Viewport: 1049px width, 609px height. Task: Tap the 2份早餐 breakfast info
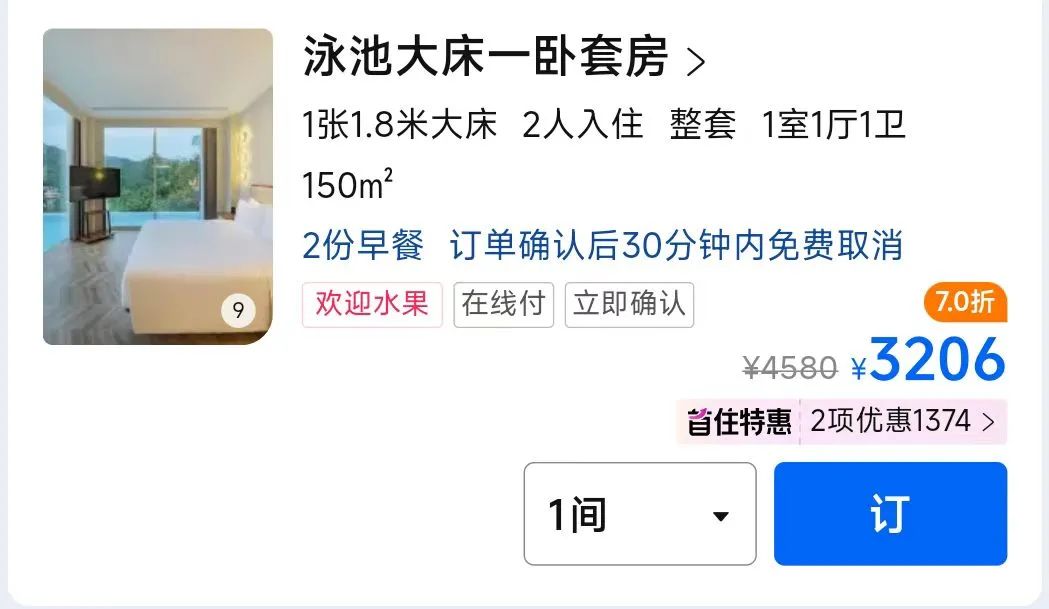(363, 245)
